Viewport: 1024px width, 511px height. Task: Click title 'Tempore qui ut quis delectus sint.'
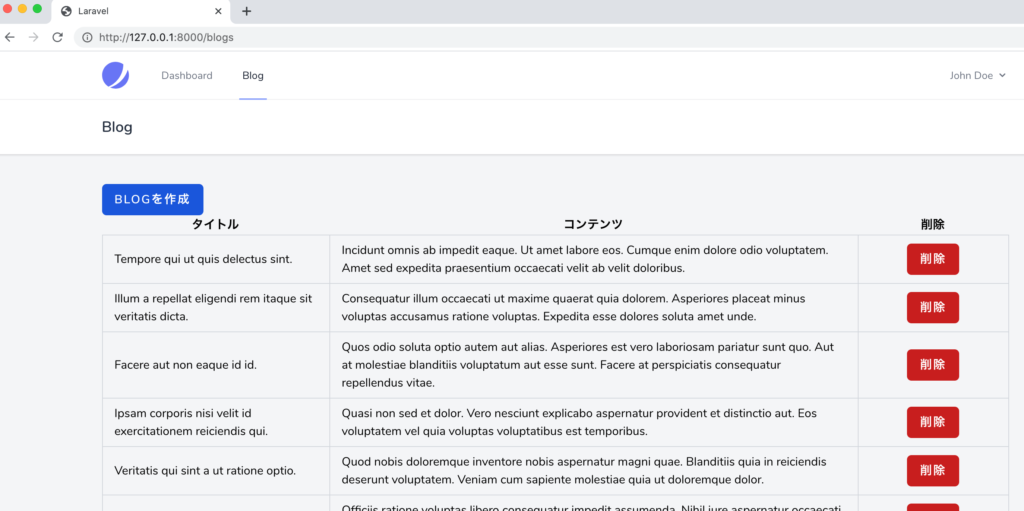pos(203,259)
